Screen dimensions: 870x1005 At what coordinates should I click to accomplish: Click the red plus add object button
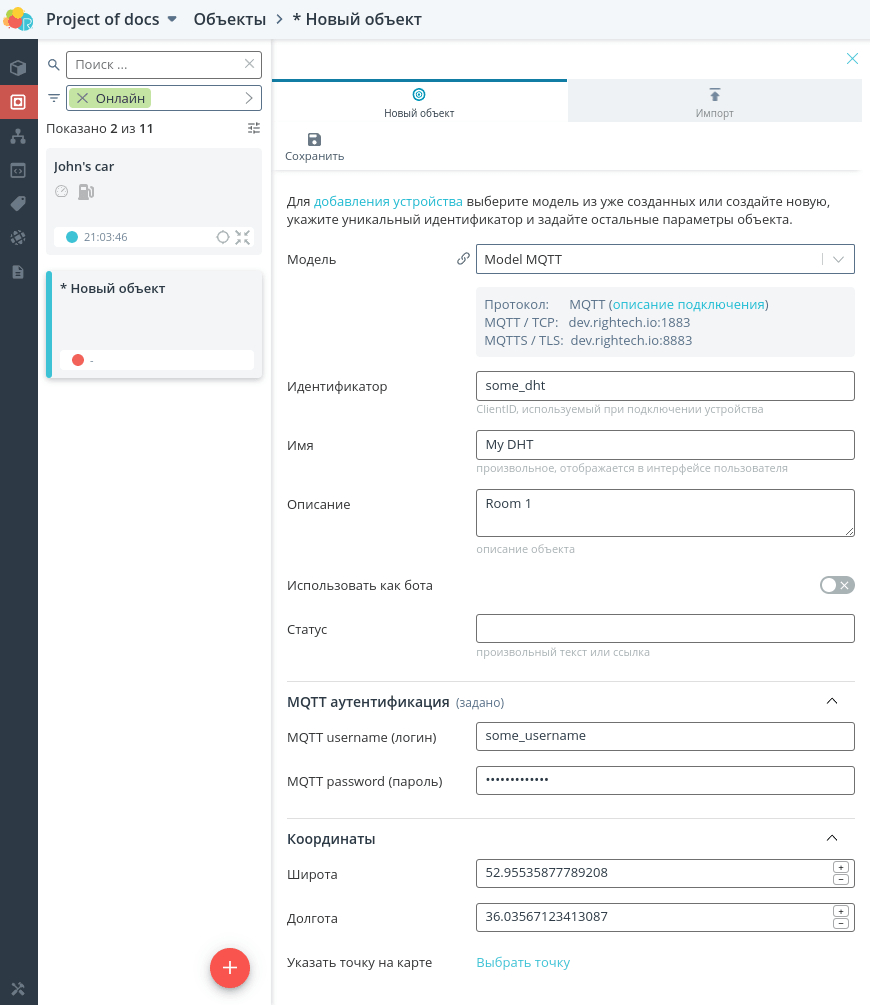point(230,968)
